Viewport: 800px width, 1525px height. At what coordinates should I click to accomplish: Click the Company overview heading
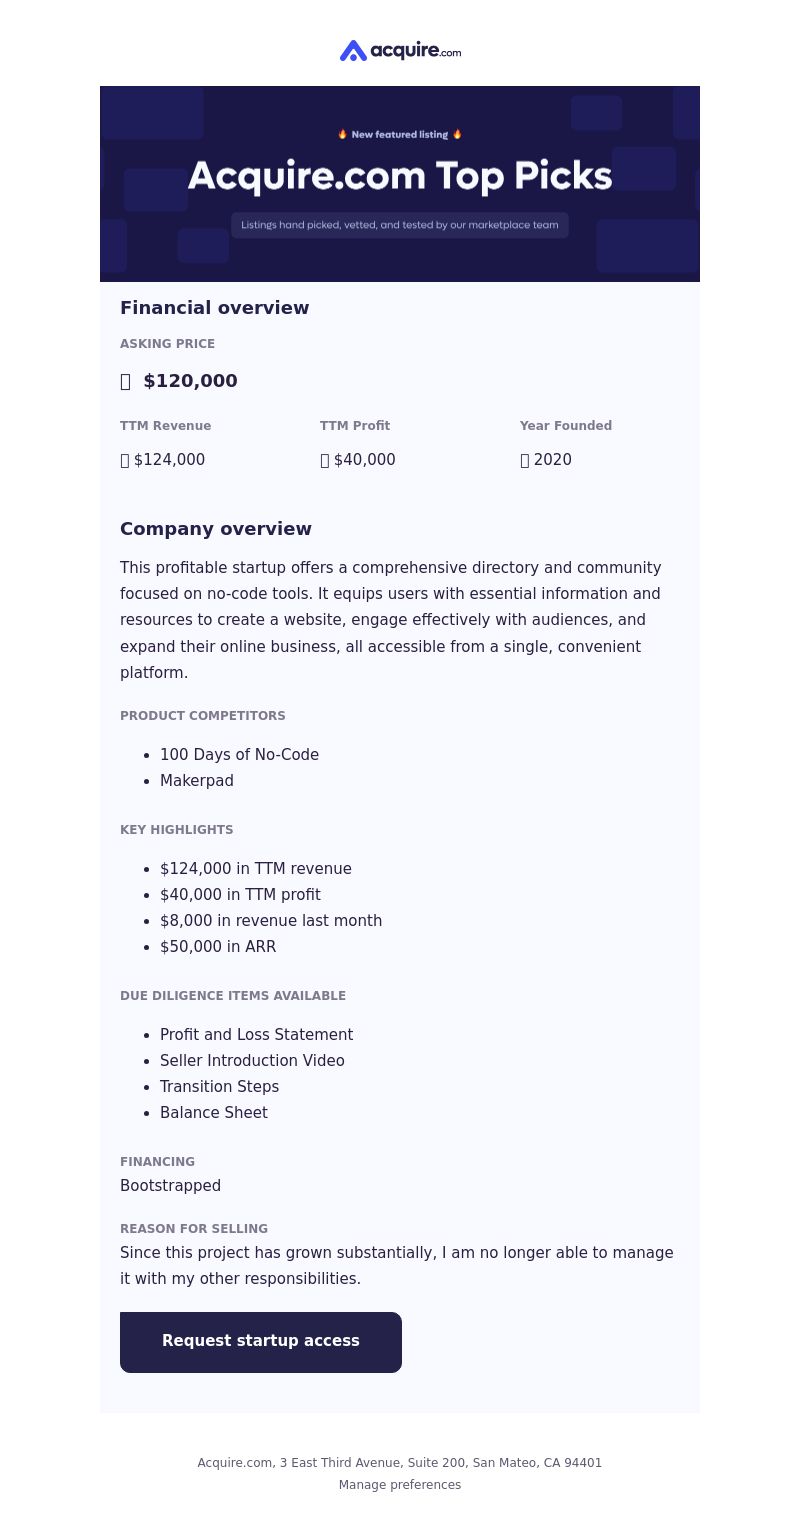pos(216,529)
